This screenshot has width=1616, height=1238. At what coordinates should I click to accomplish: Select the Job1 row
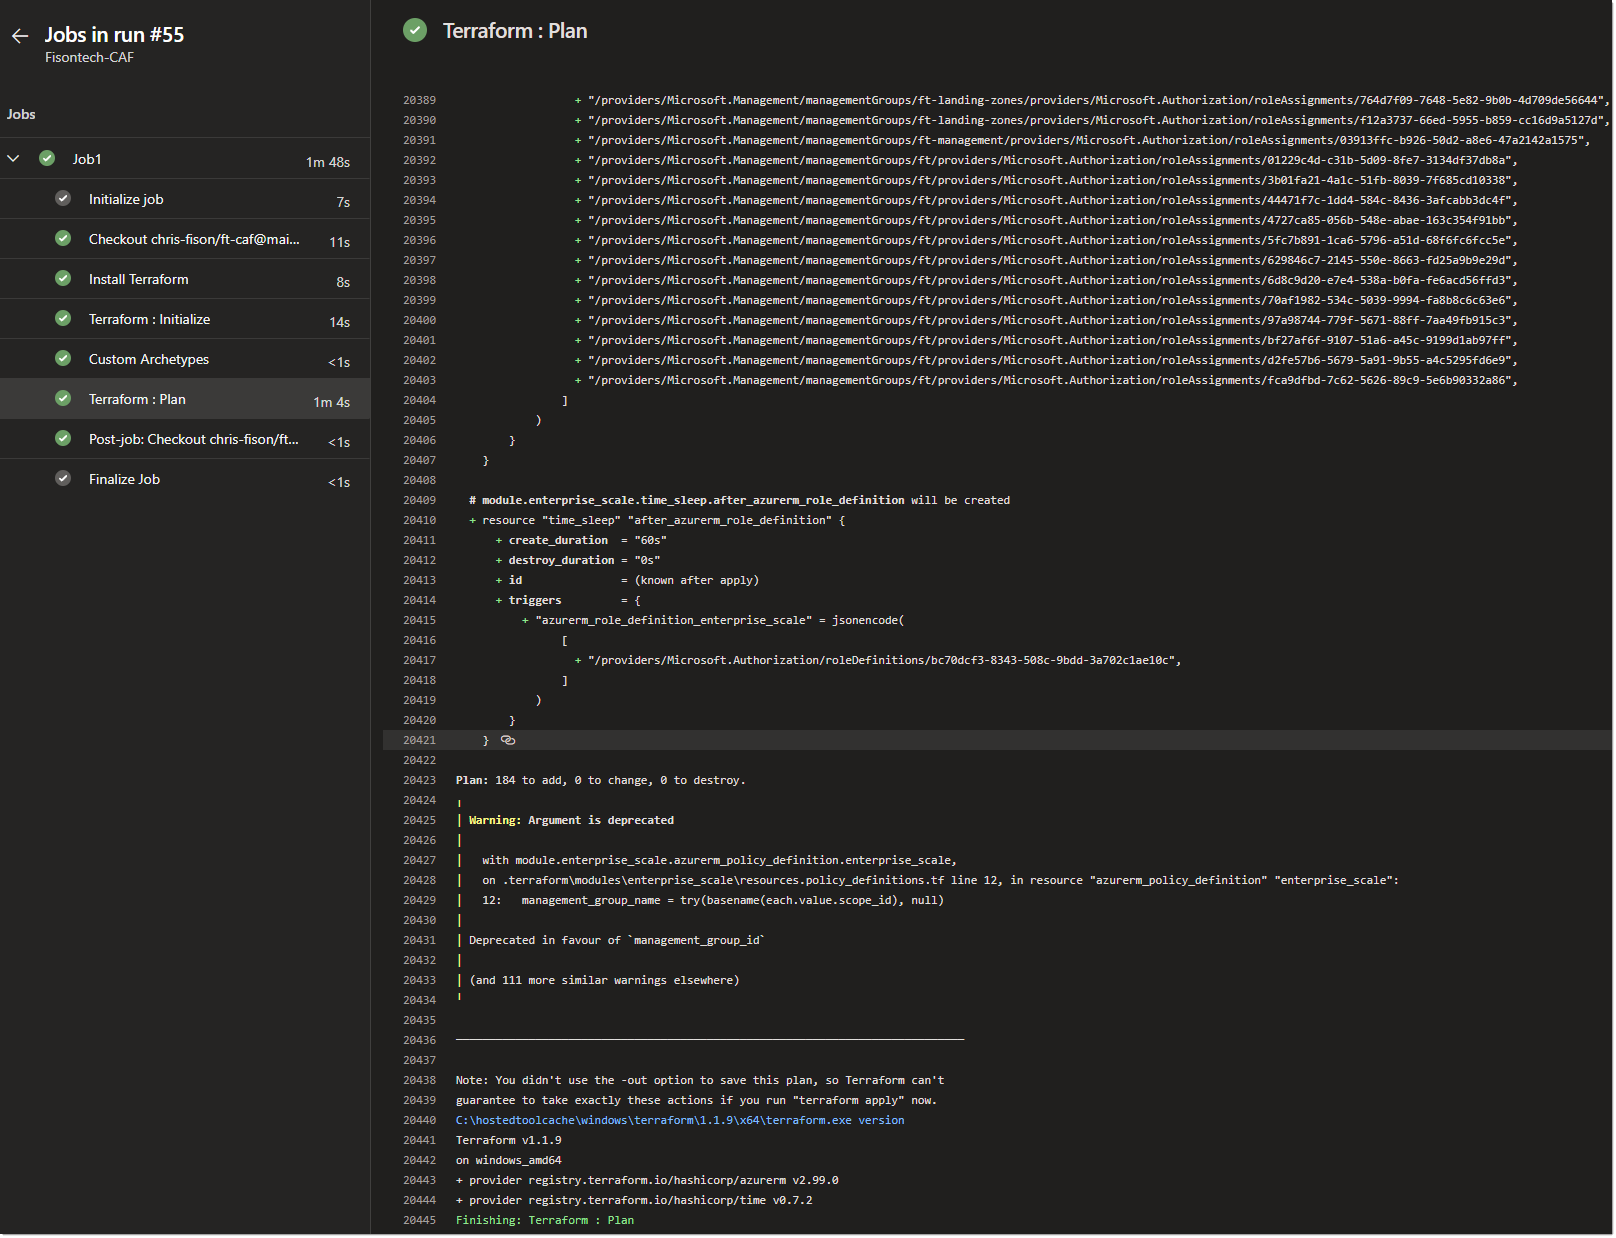coord(185,159)
